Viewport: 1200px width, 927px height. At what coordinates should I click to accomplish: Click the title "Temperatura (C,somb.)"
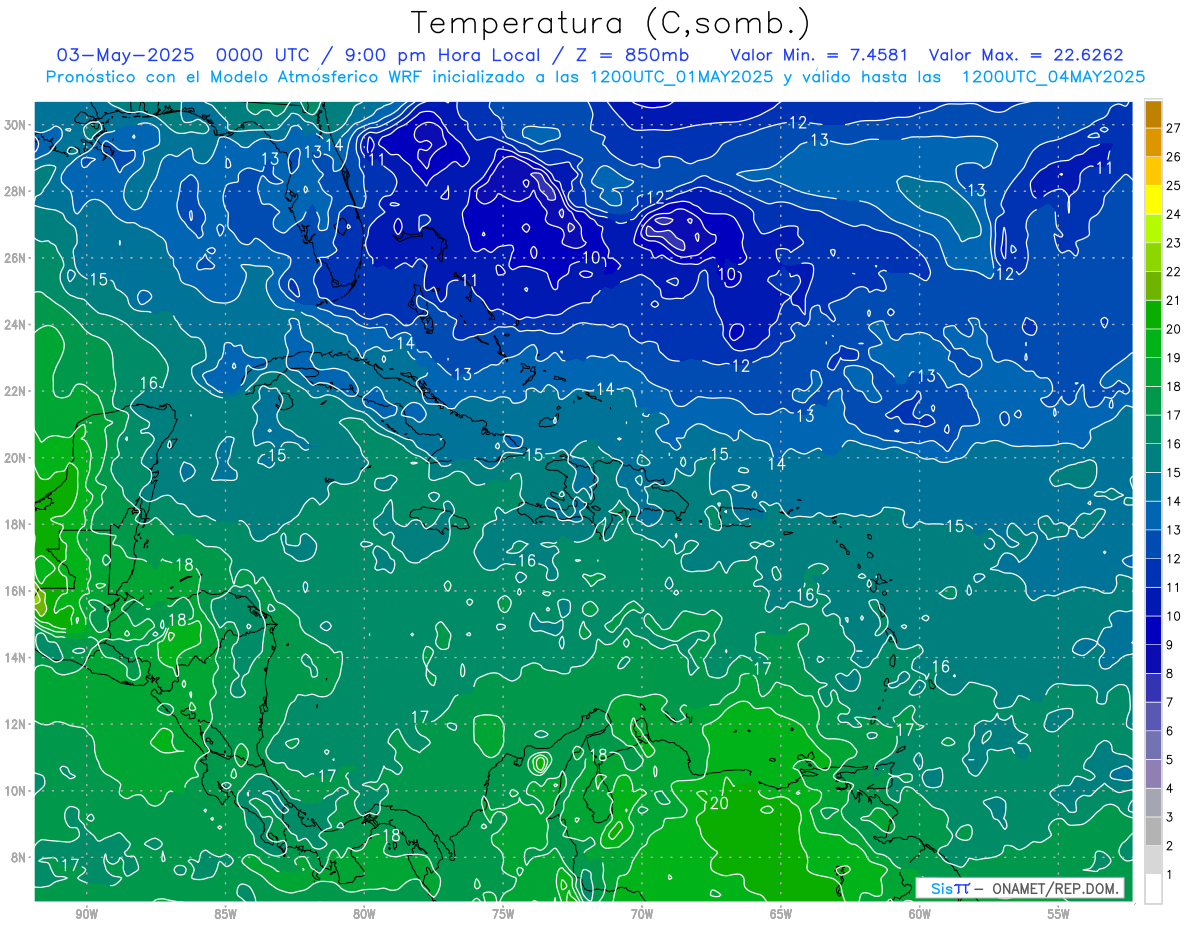610,23
